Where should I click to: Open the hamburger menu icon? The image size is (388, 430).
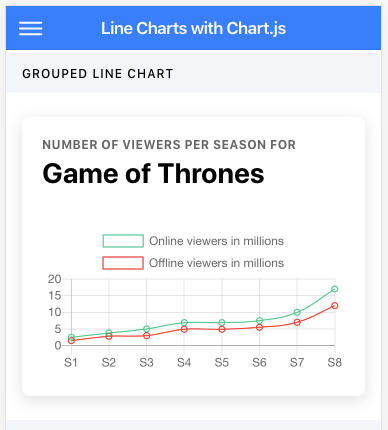tap(30, 28)
